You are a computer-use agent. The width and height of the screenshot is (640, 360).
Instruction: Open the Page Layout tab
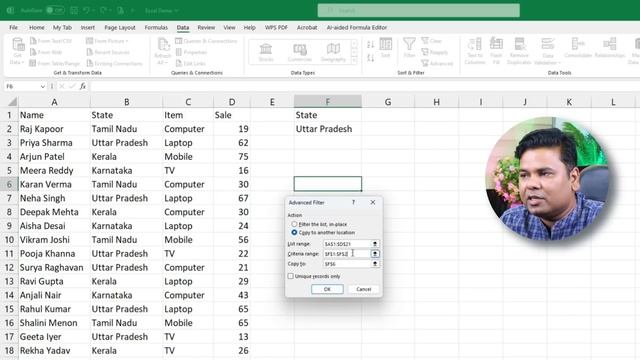[x=120, y=27]
